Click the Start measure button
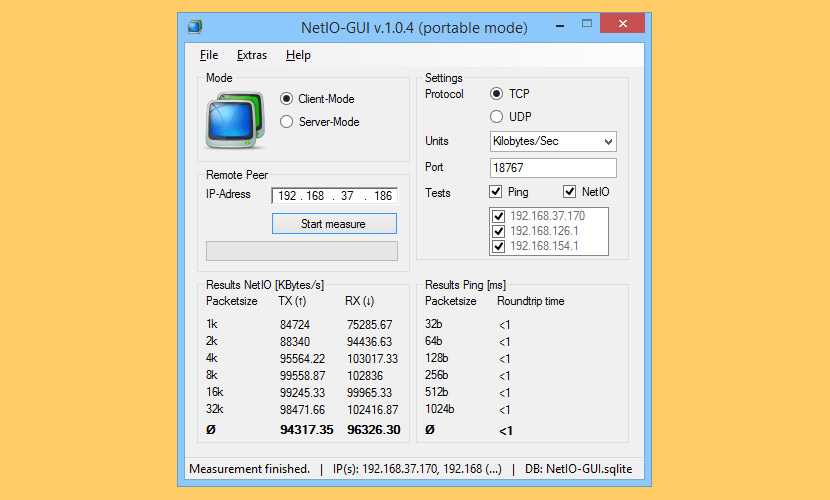 [x=334, y=224]
